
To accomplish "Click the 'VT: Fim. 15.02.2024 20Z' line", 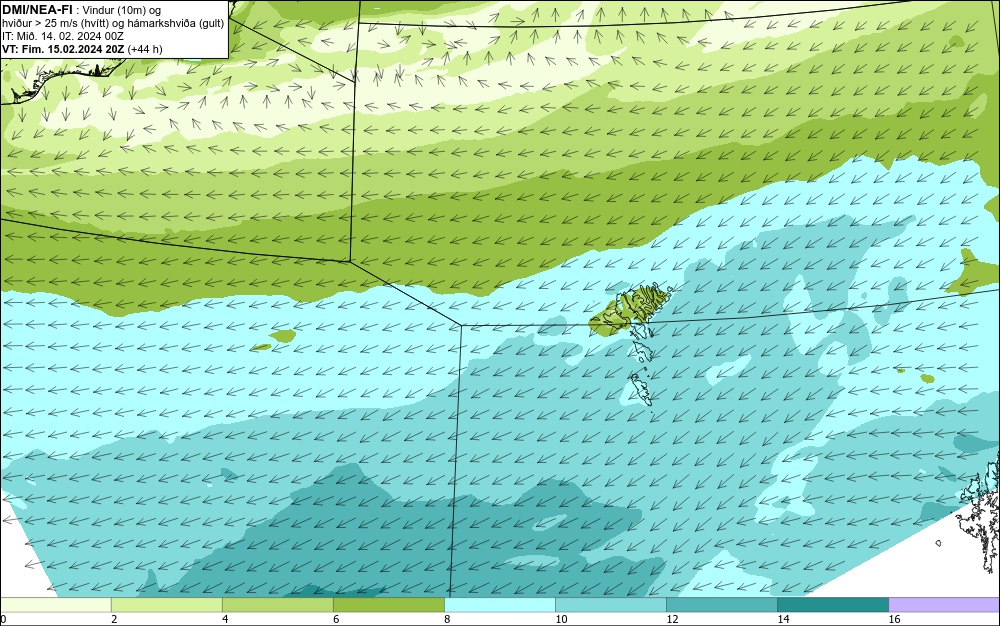I will (63, 49).
